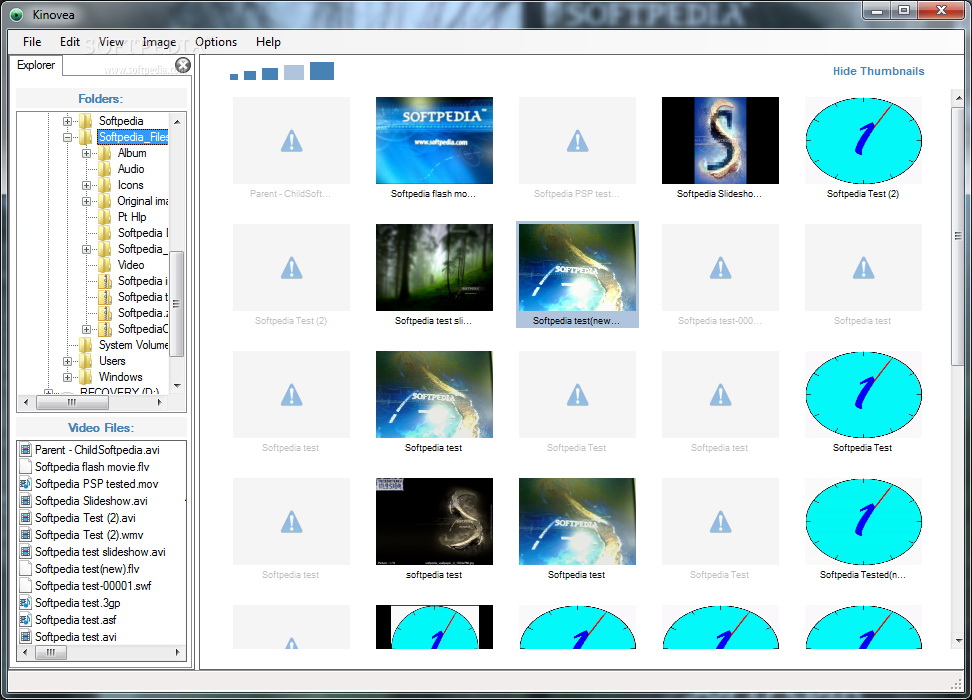Expand the Original images folder node

click(x=87, y=202)
